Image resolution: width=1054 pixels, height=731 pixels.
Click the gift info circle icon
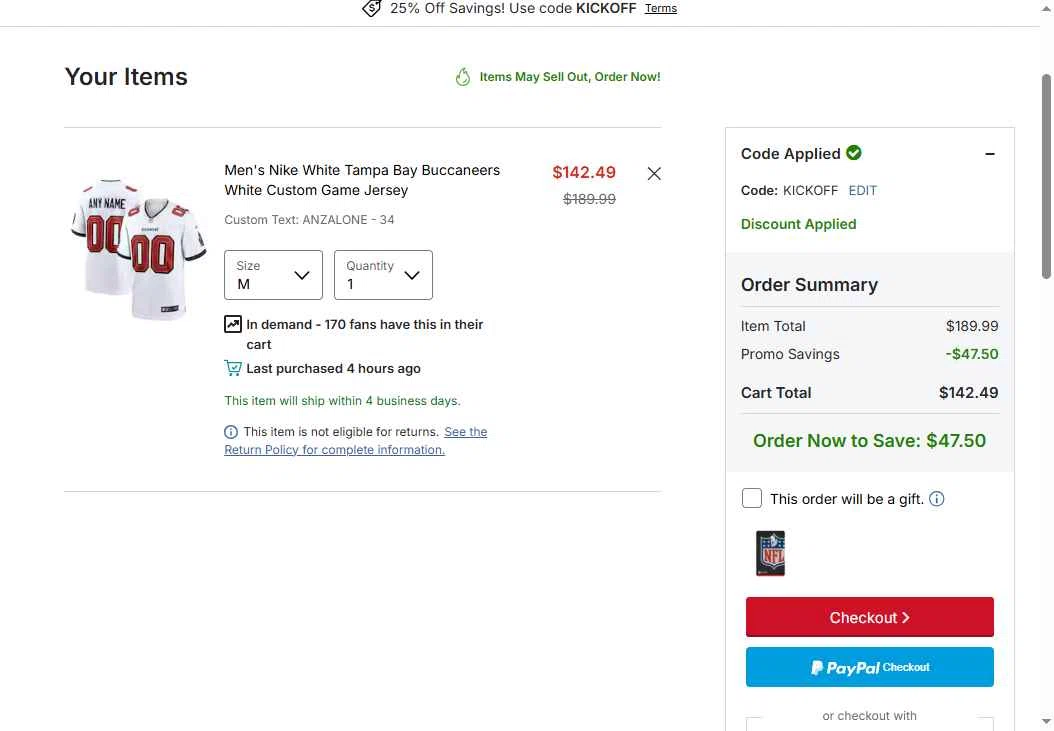936,499
